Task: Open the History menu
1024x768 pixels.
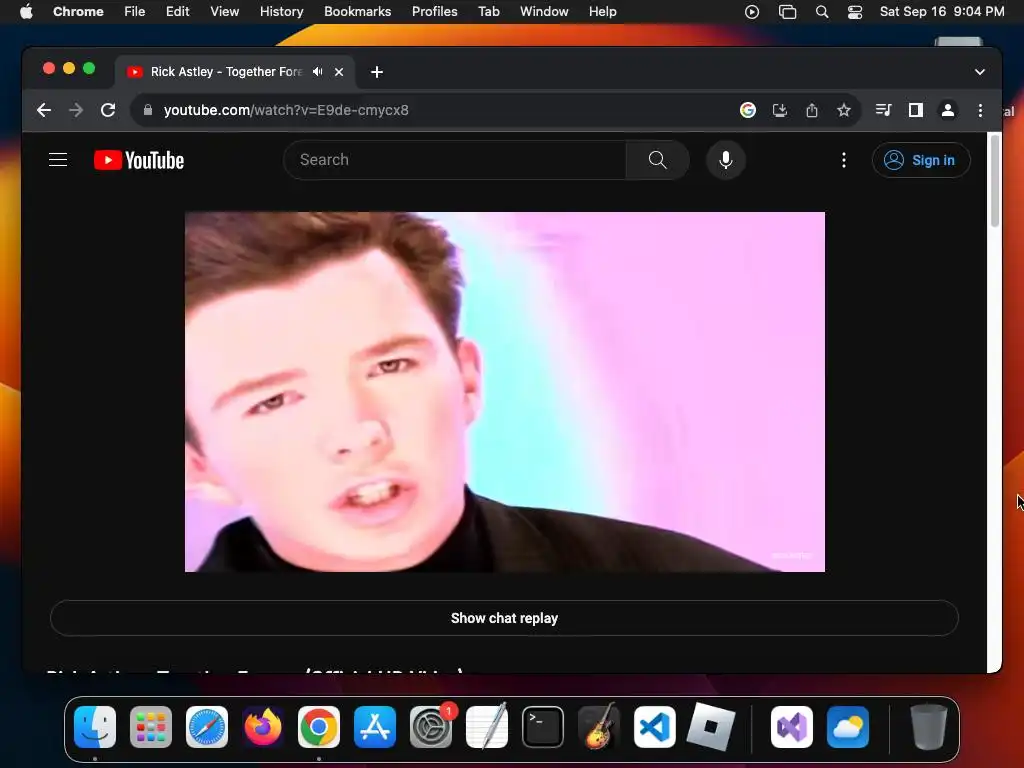Action: click(x=281, y=12)
